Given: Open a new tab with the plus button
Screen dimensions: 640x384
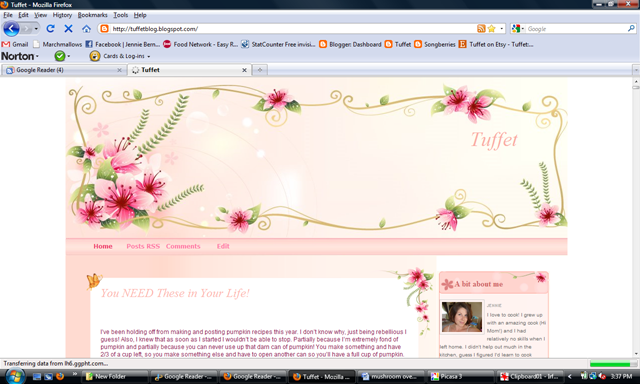Looking at the screenshot, I should 260,70.
